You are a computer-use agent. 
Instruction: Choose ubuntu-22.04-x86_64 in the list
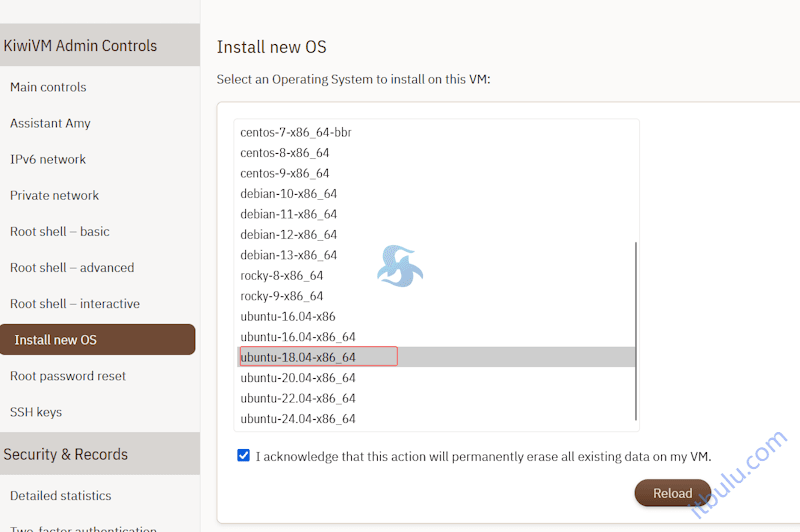point(298,398)
